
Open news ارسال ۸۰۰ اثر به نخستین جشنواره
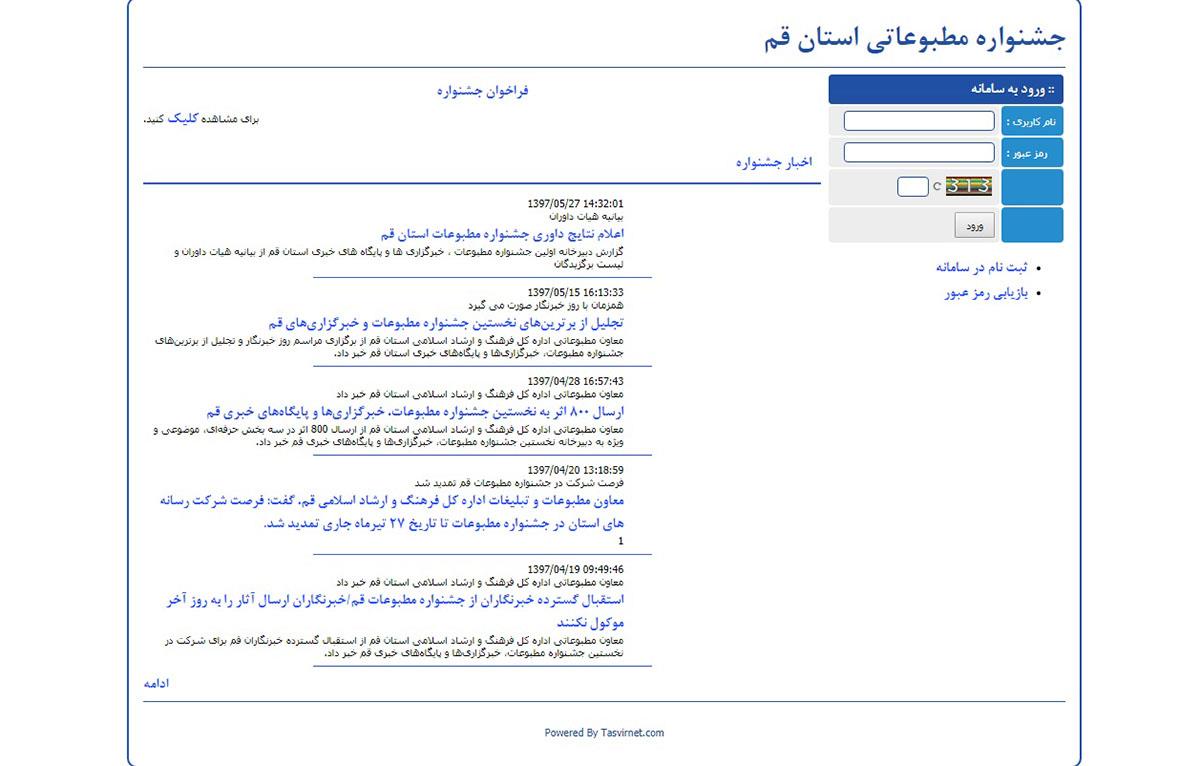[x=415, y=411]
